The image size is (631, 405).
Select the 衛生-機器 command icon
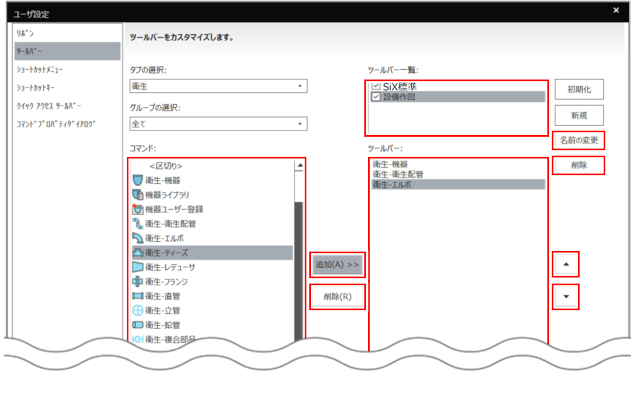tap(138, 180)
